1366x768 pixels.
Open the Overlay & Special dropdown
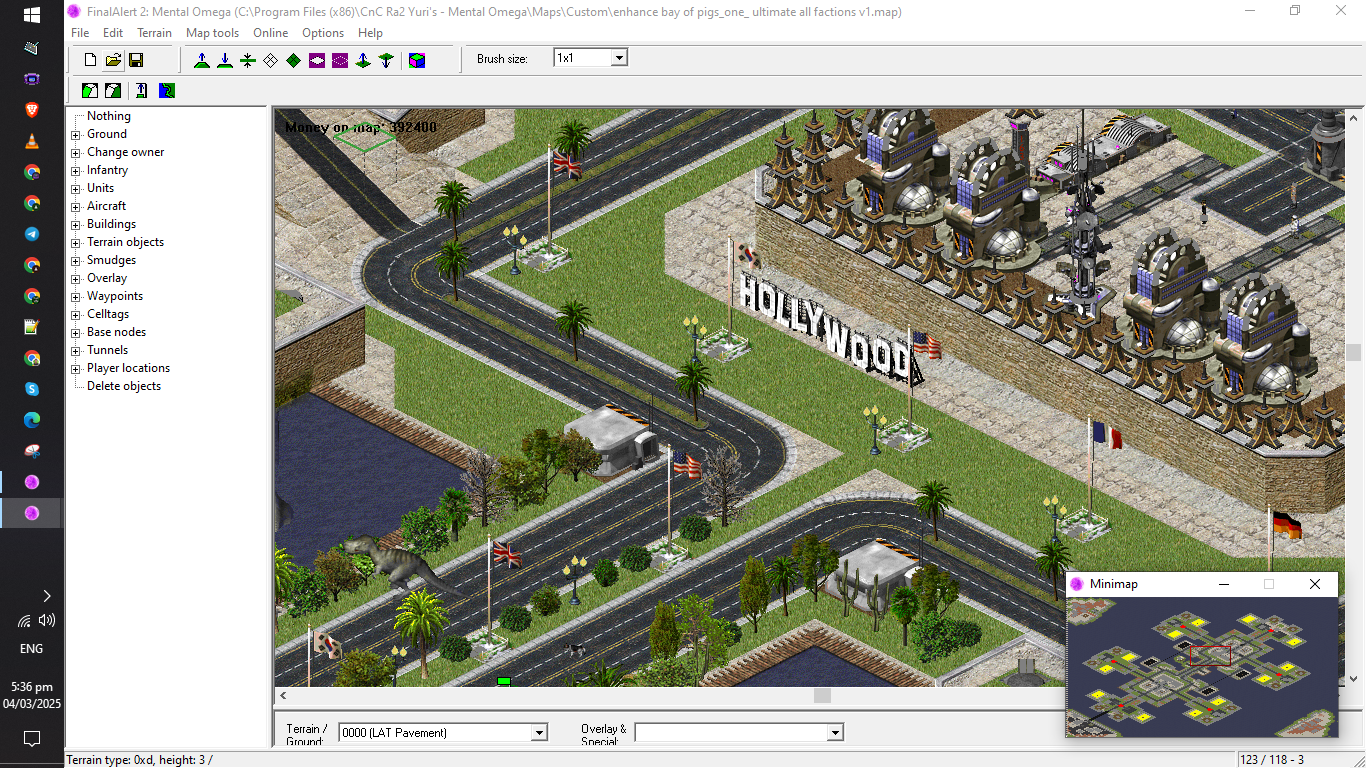[x=835, y=733]
